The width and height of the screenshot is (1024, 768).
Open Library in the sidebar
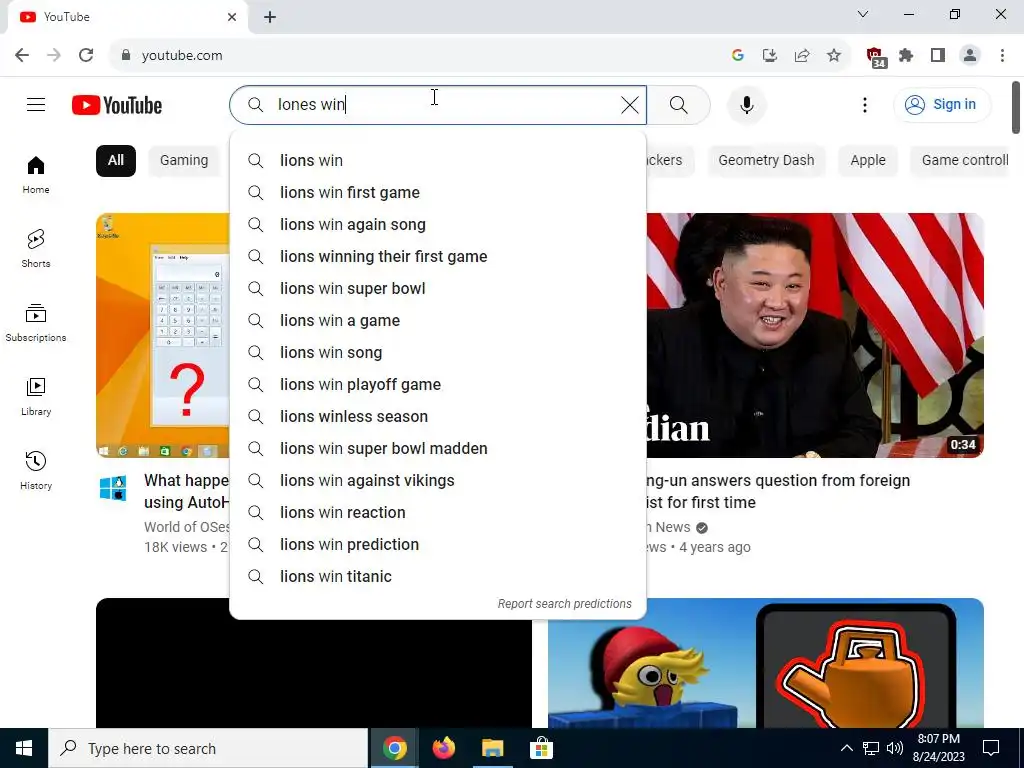36,396
